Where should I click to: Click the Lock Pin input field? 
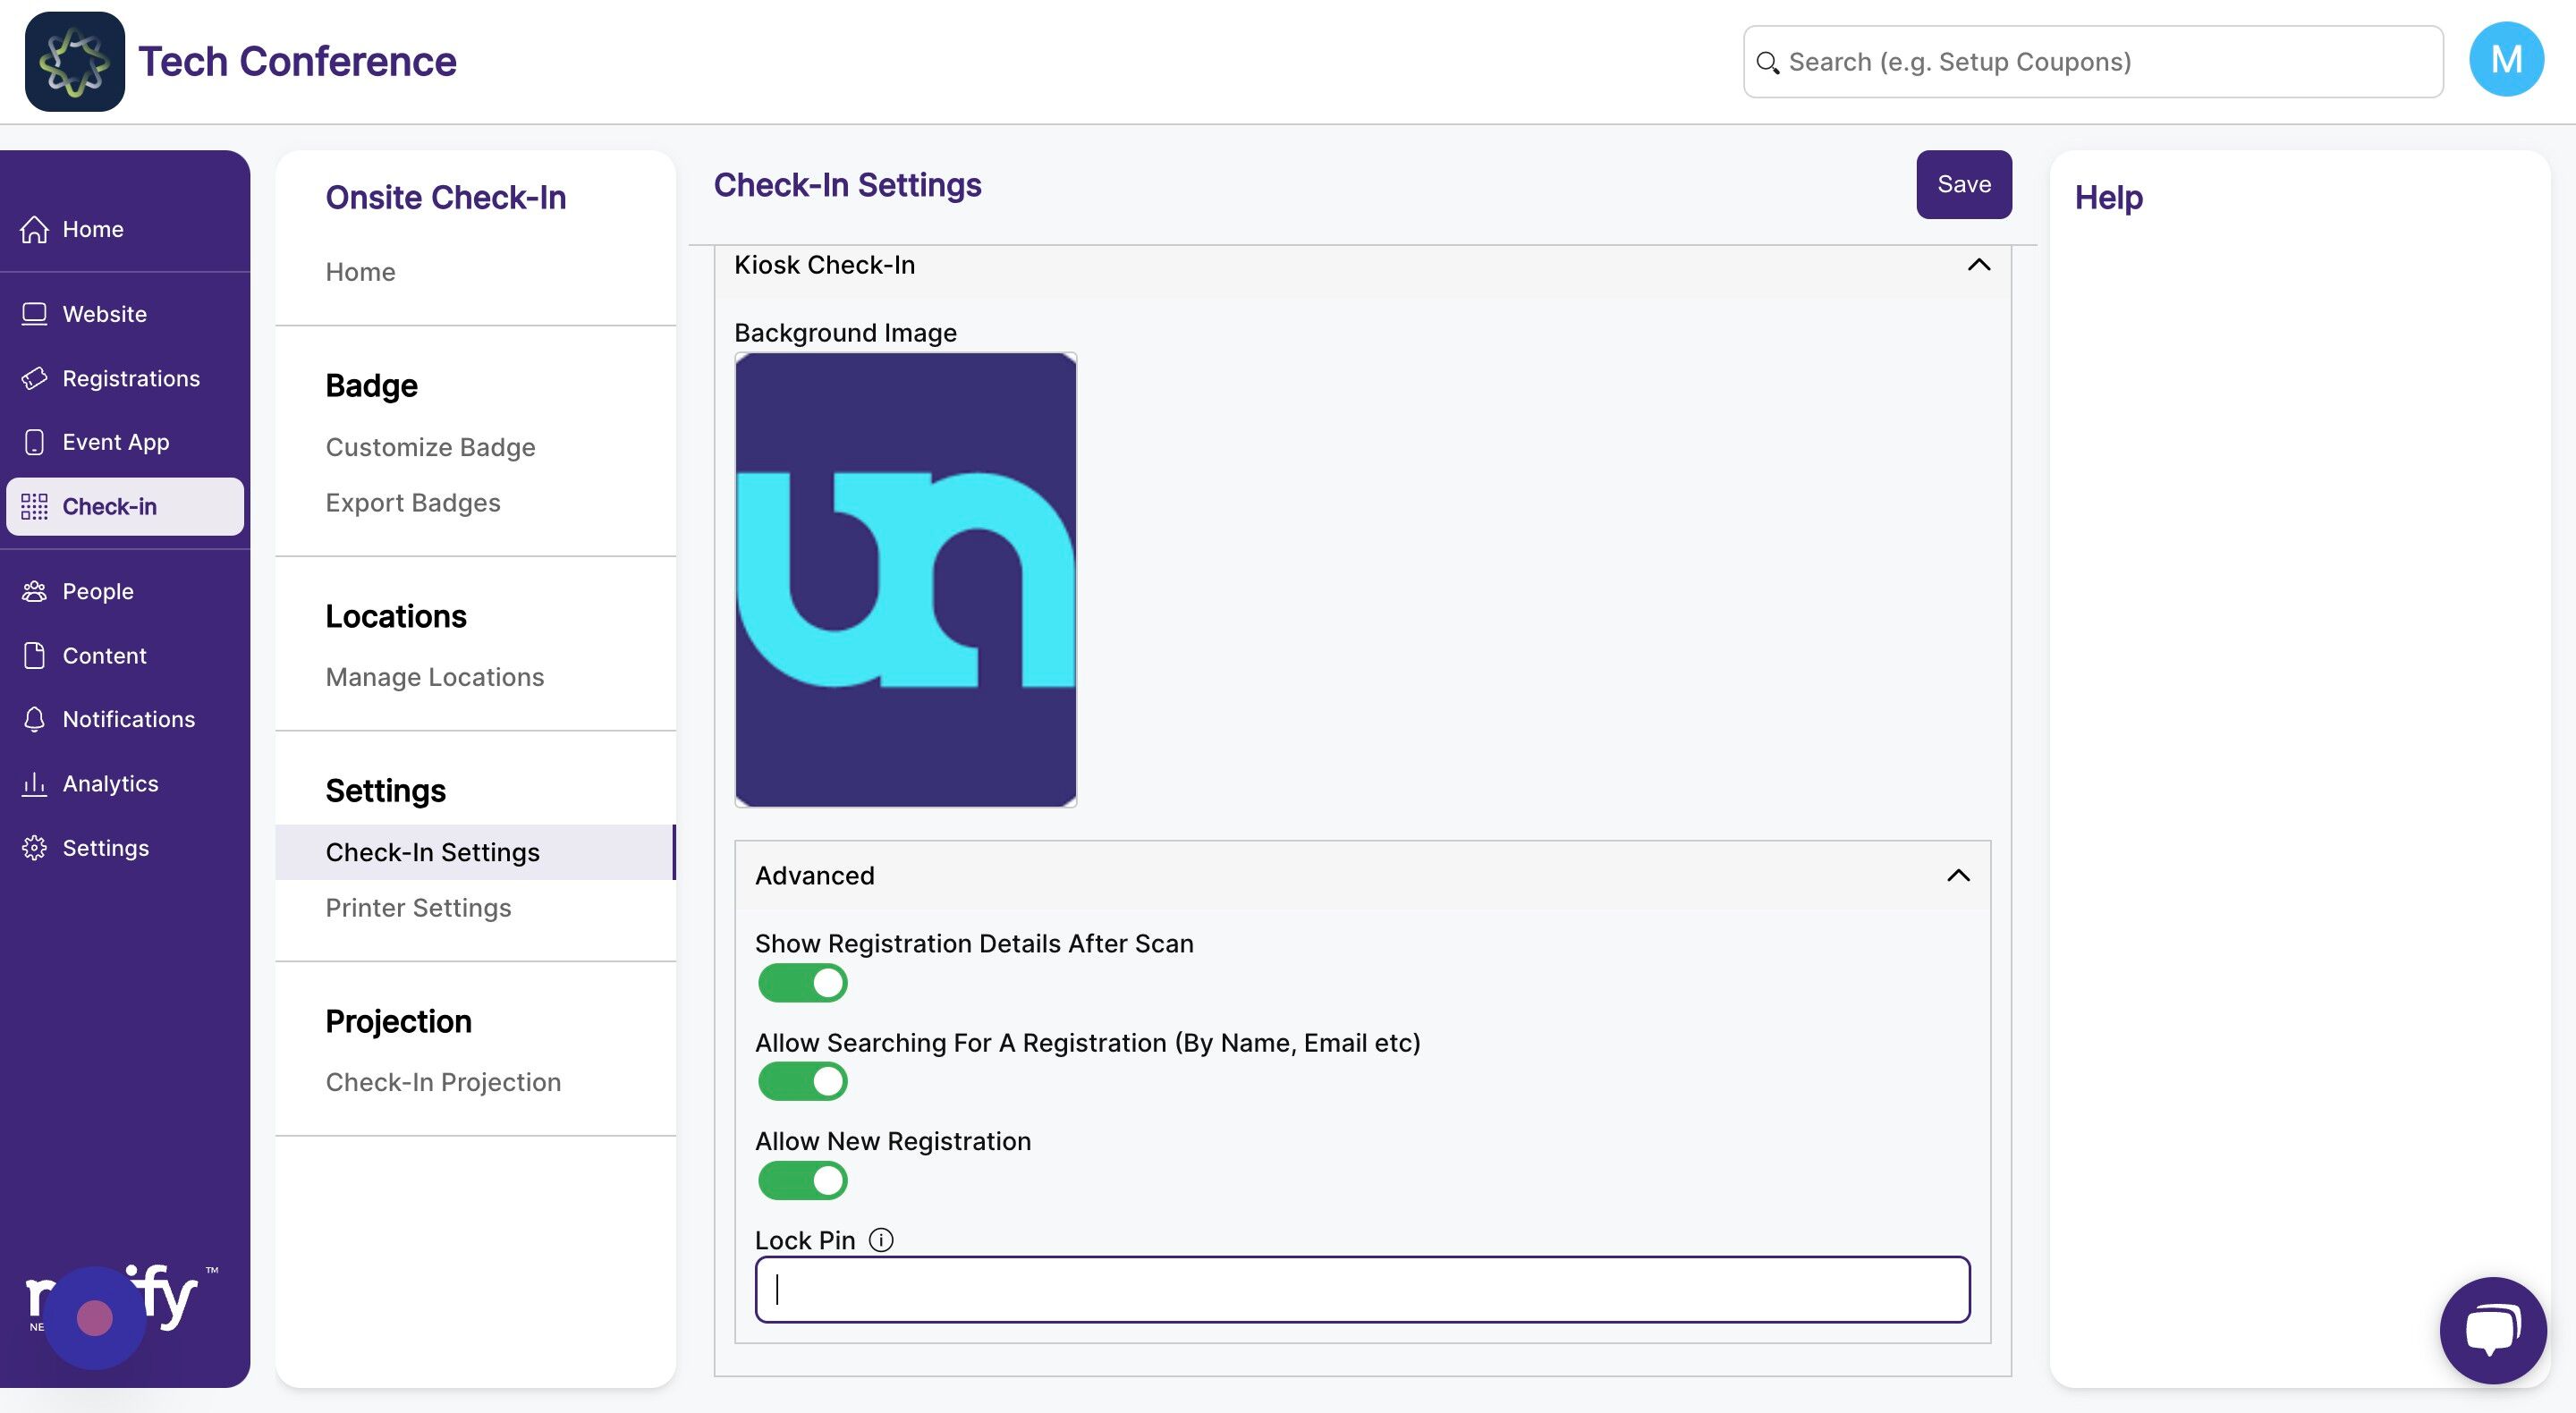[x=1362, y=1289]
